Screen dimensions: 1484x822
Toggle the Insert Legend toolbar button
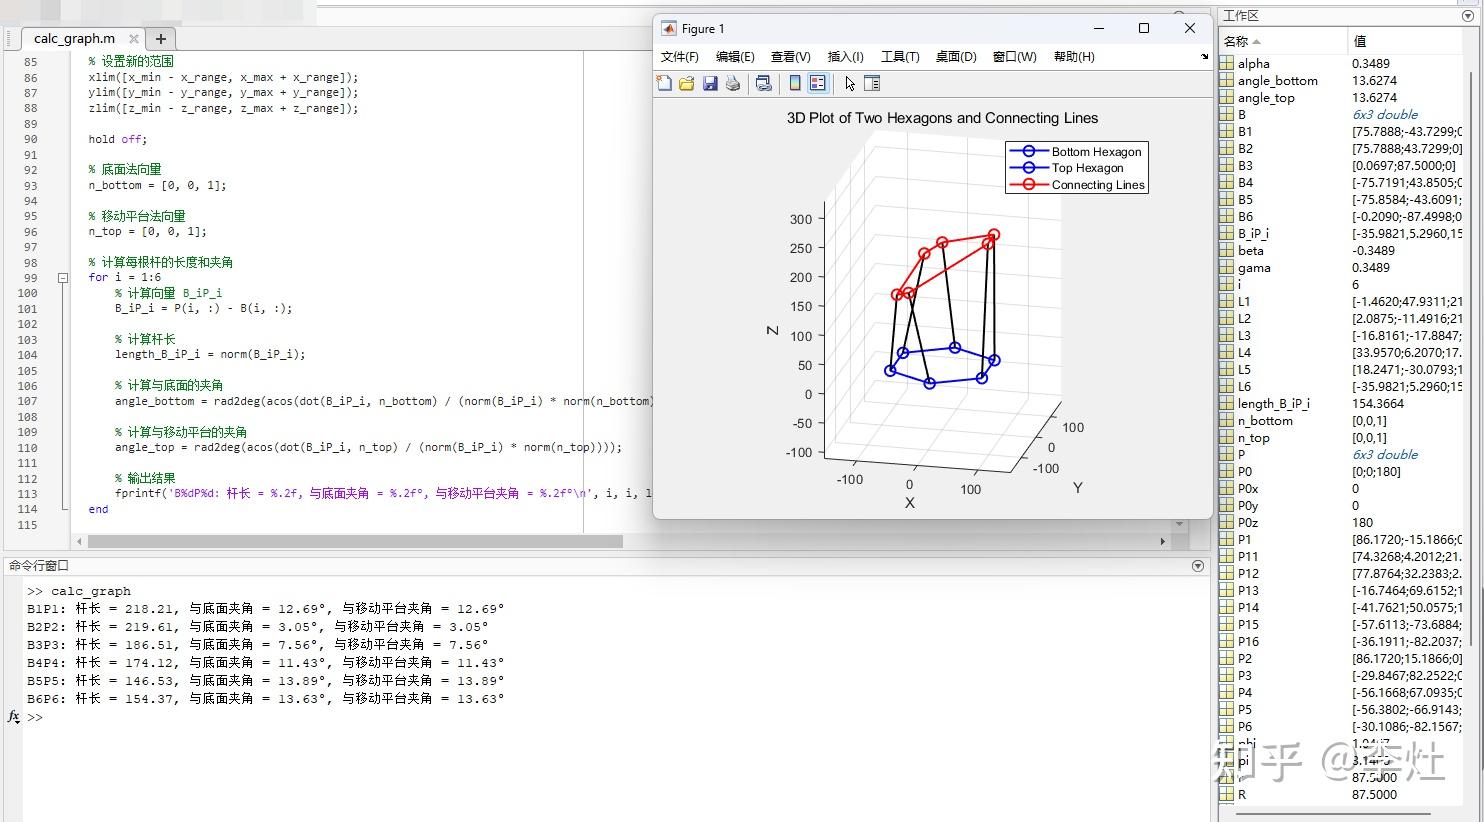(818, 84)
